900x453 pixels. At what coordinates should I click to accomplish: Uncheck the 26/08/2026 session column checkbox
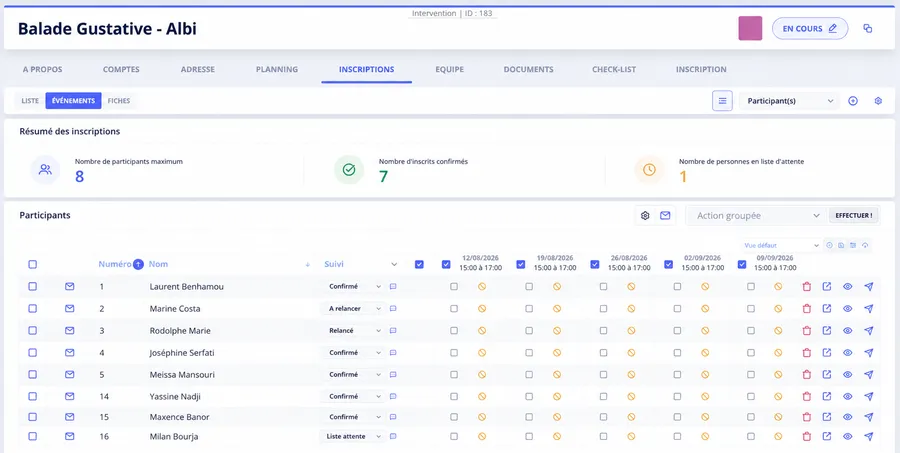point(595,265)
